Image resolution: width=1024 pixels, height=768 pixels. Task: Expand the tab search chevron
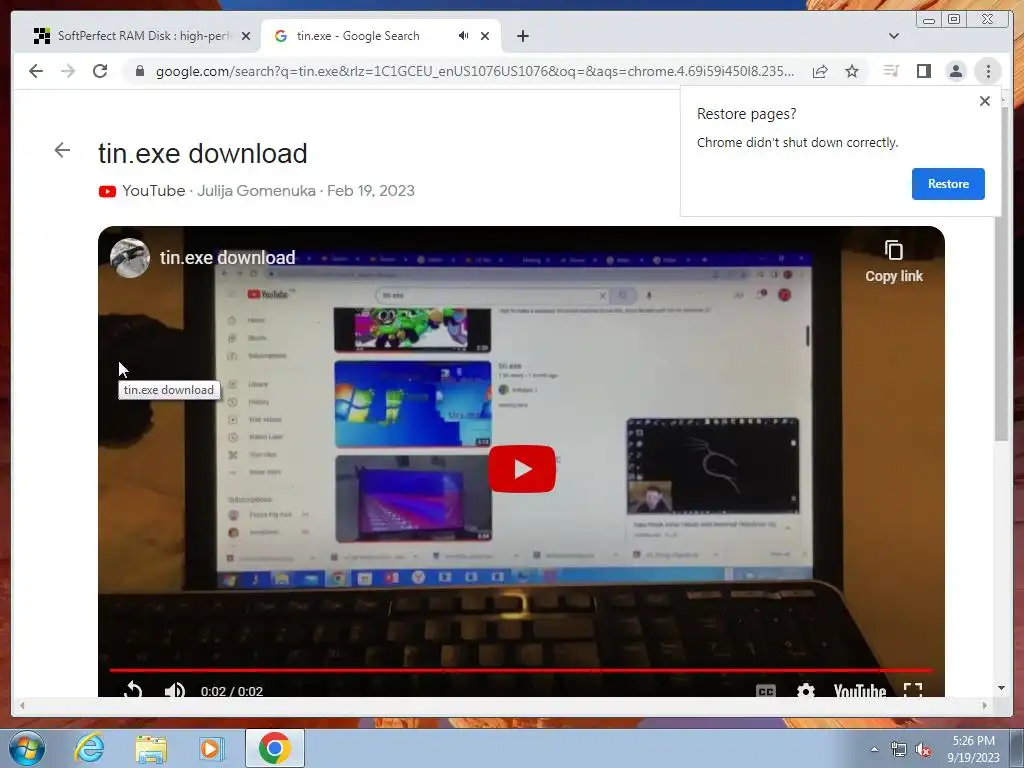pyautogui.click(x=894, y=36)
